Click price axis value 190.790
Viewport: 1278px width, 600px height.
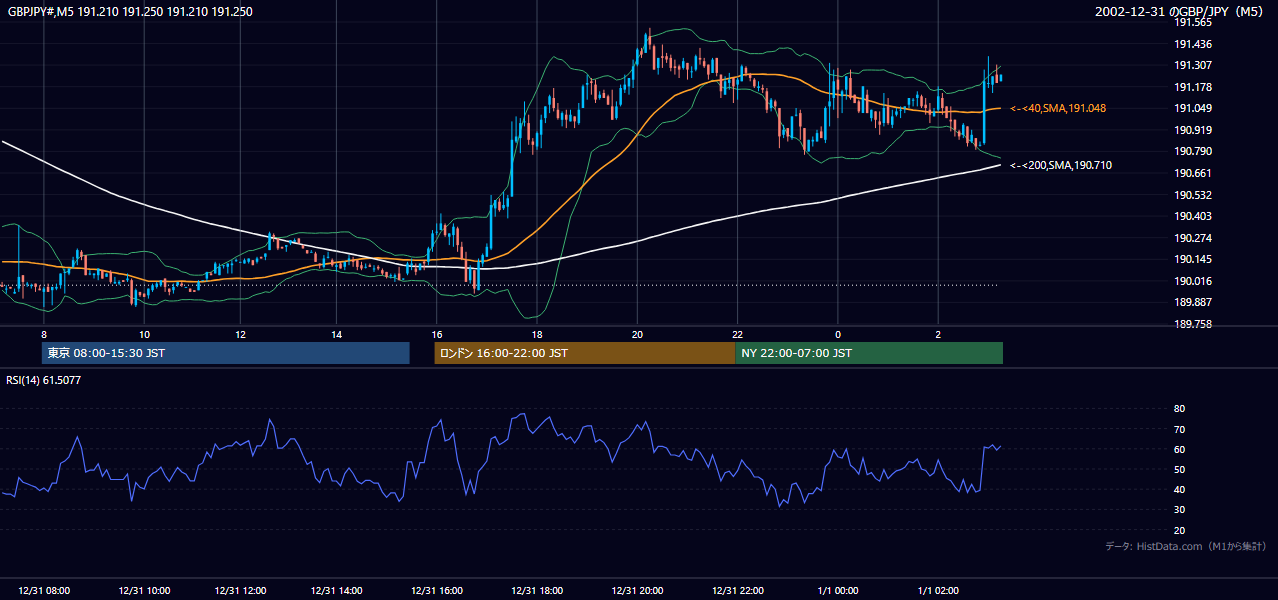pos(1192,151)
